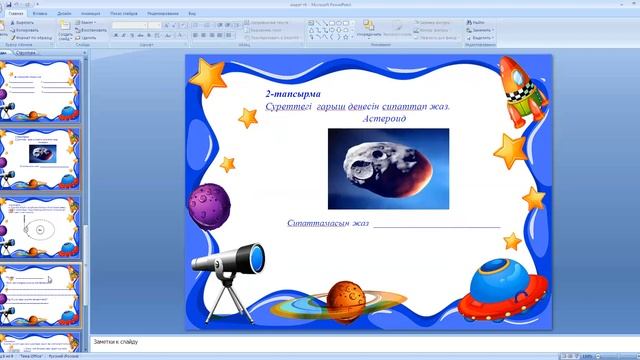The height and width of the screenshot is (360, 640).
Task: Open the Главная ribbon tab
Action: (x=16, y=13)
